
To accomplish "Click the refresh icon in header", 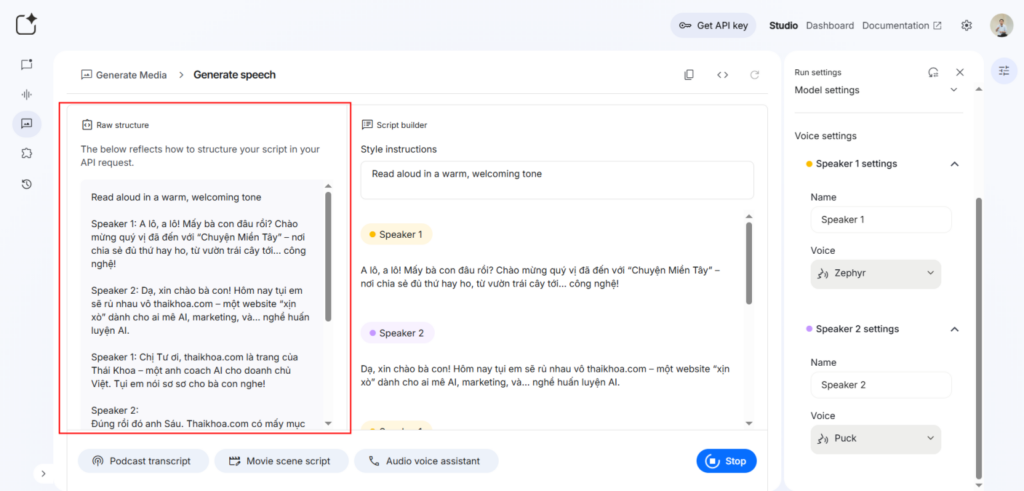I will pyautogui.click(x=754, y=74).
